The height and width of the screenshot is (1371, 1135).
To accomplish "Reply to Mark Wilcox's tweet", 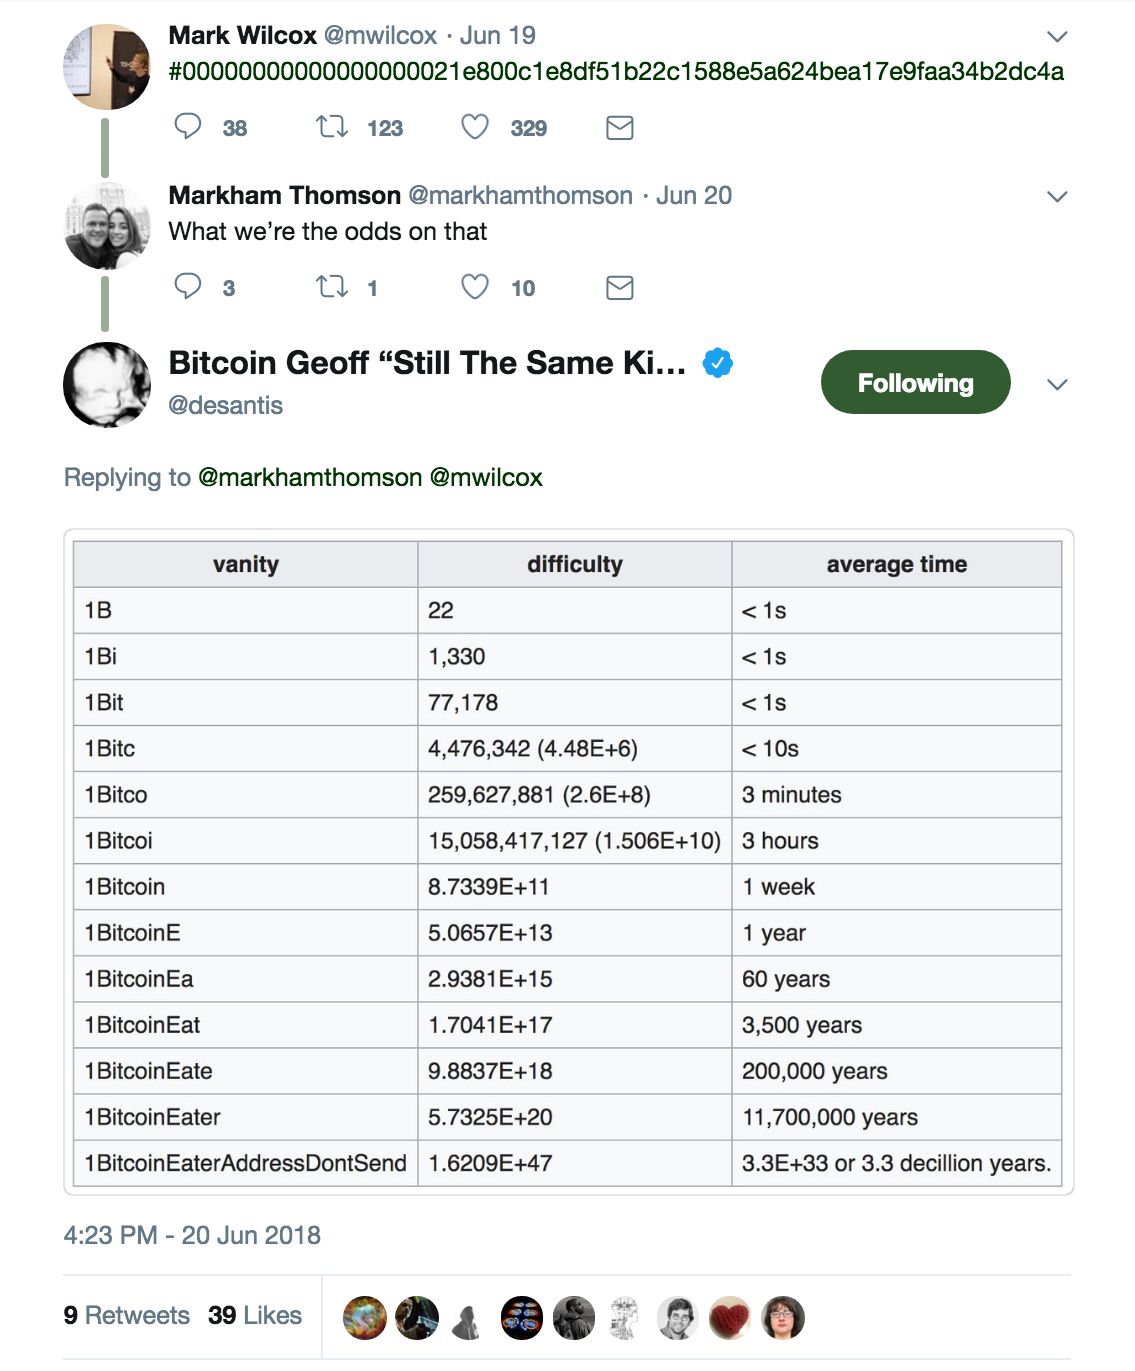I will [188, 127].
